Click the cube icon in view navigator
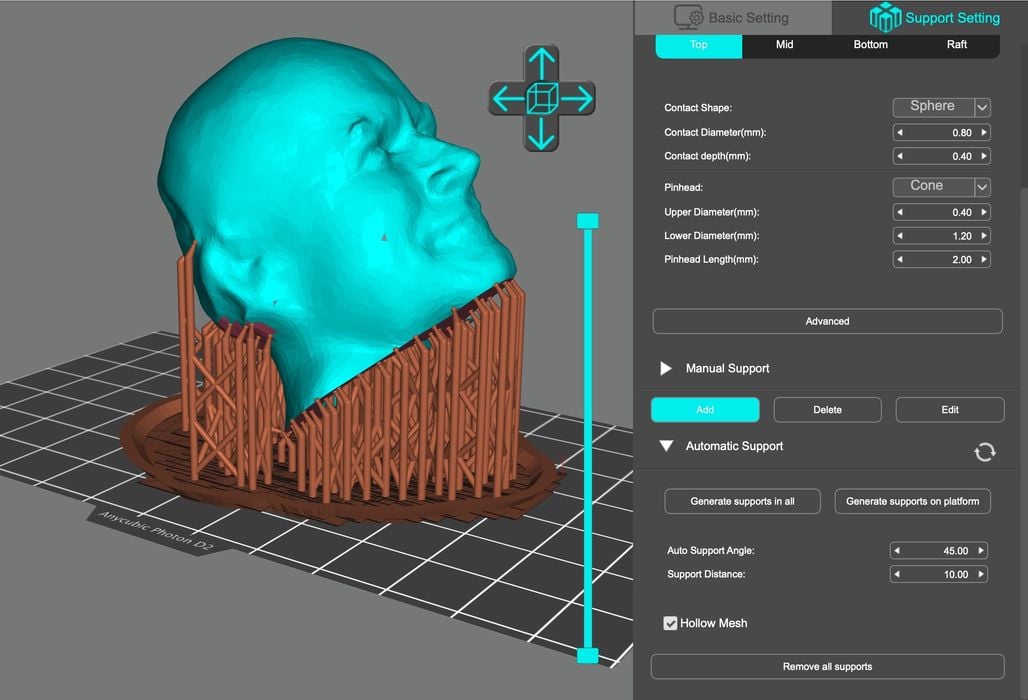1028x700 pixels. [x=541, y=98]
